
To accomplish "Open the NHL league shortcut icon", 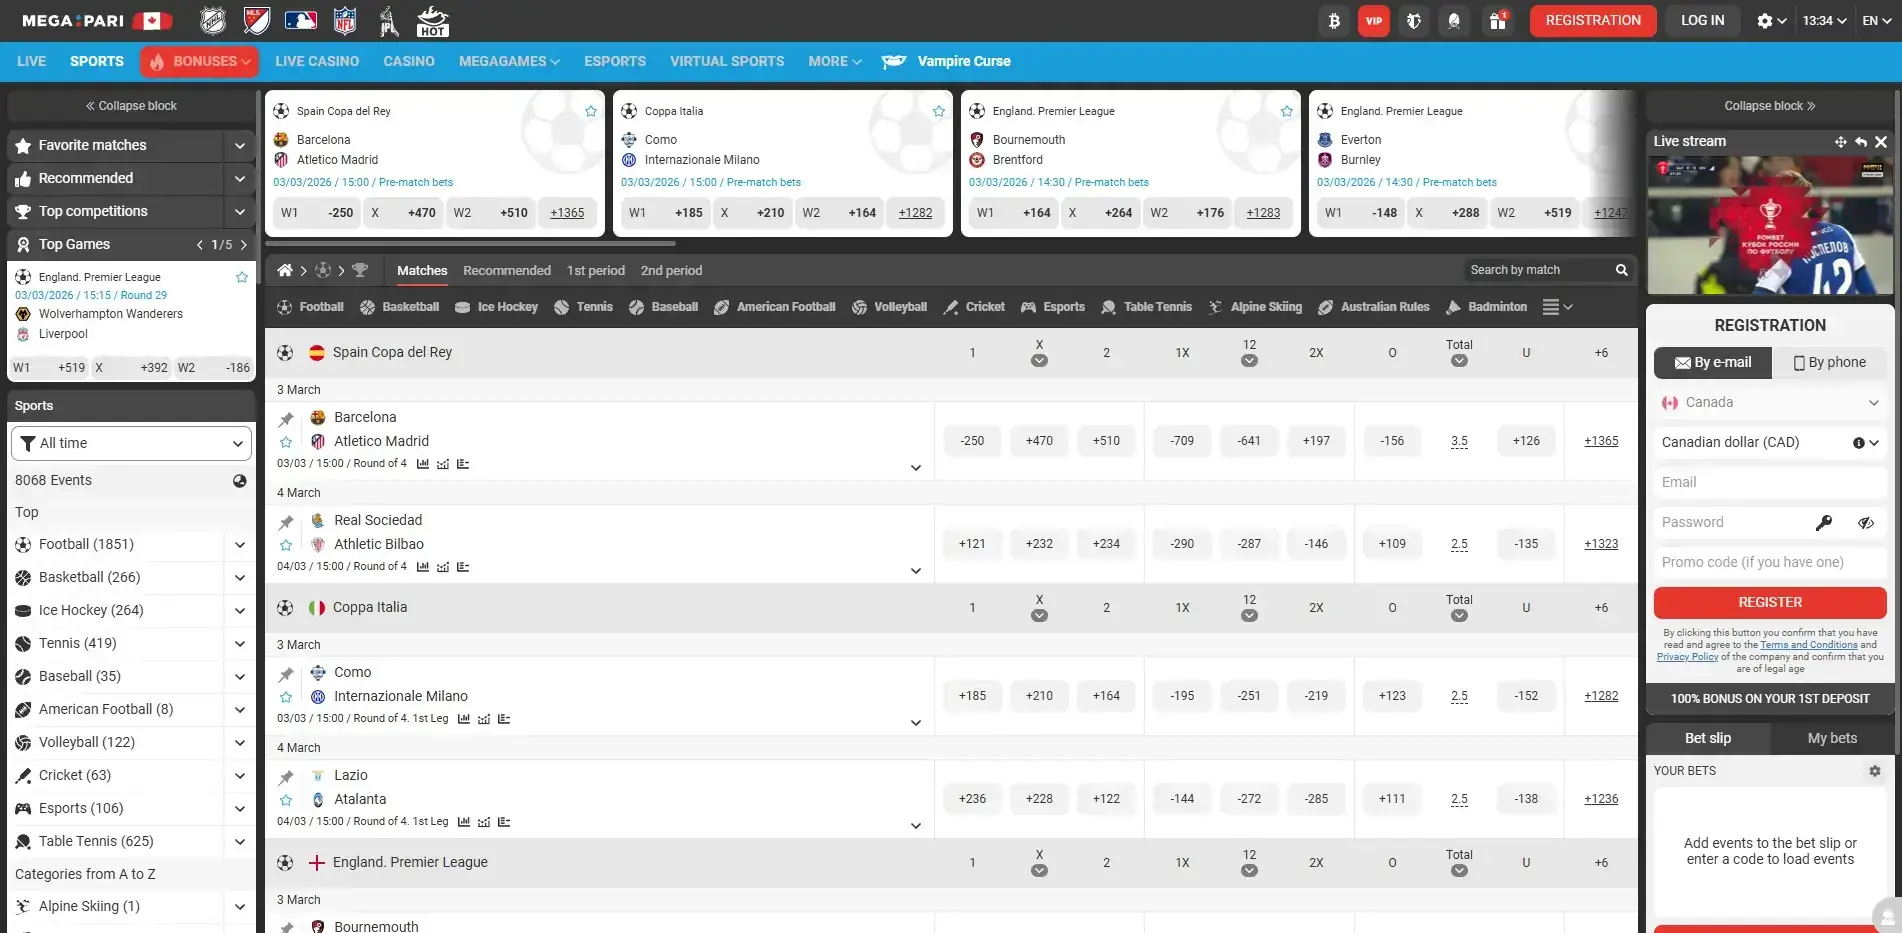I will point(213,21).
